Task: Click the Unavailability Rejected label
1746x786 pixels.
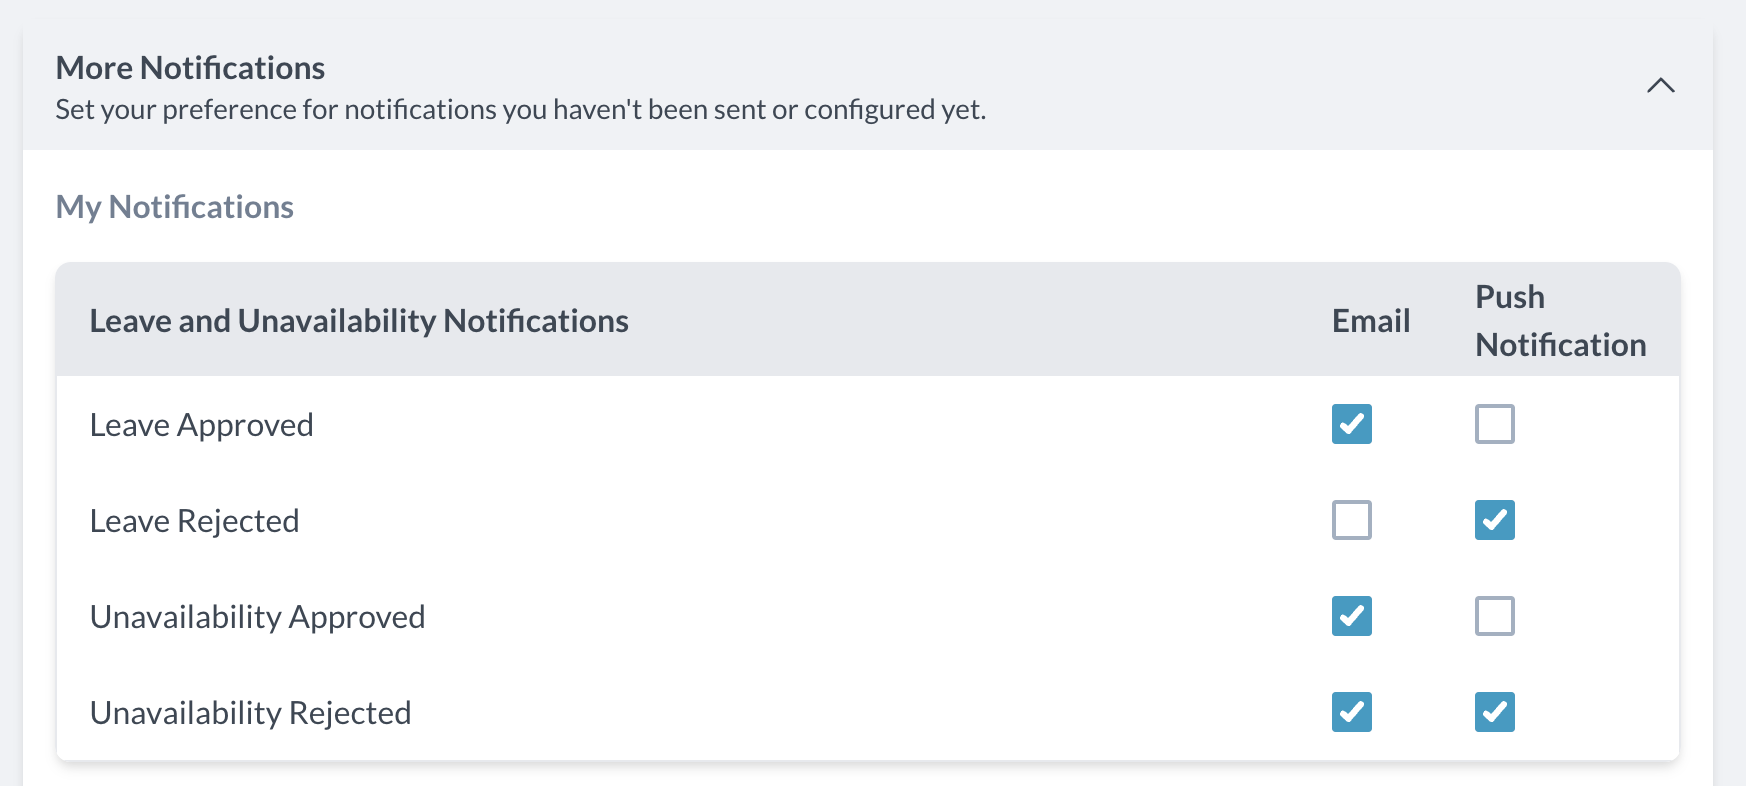Action: [250, 713]
